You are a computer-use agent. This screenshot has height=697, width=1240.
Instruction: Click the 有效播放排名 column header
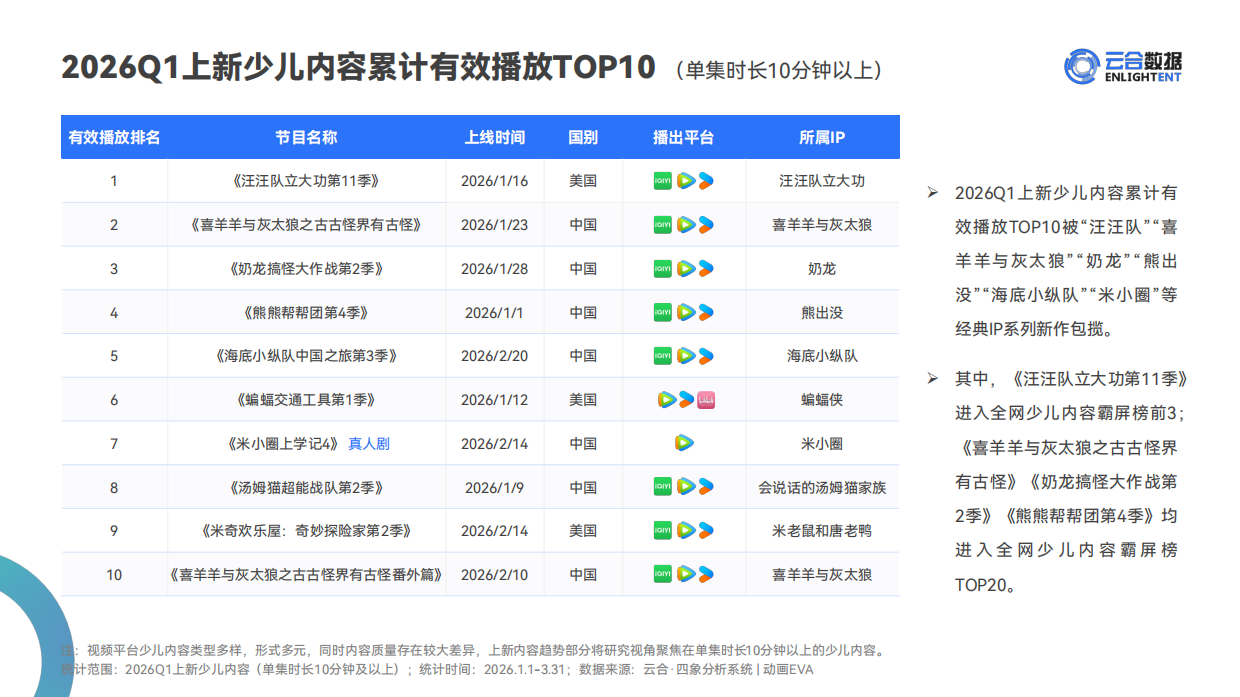114,137
